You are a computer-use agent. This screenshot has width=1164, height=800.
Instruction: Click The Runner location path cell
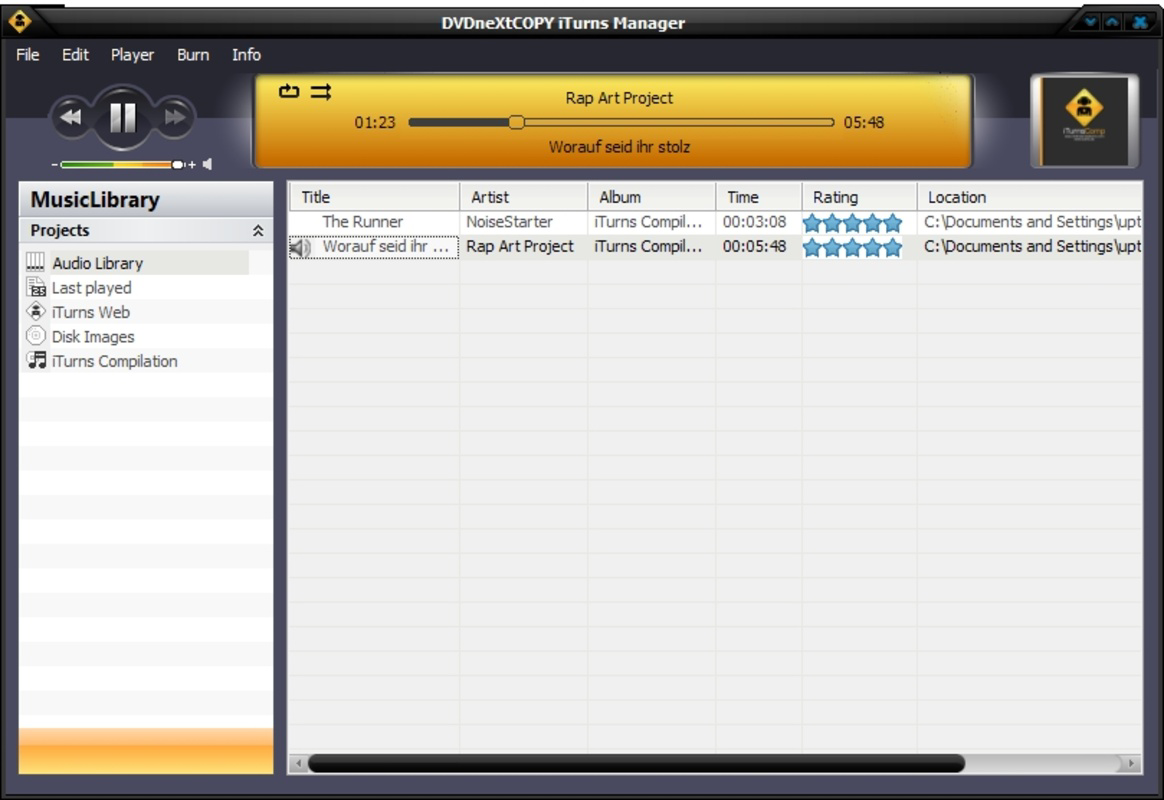pyautogui.click(x=1032, y=222)
